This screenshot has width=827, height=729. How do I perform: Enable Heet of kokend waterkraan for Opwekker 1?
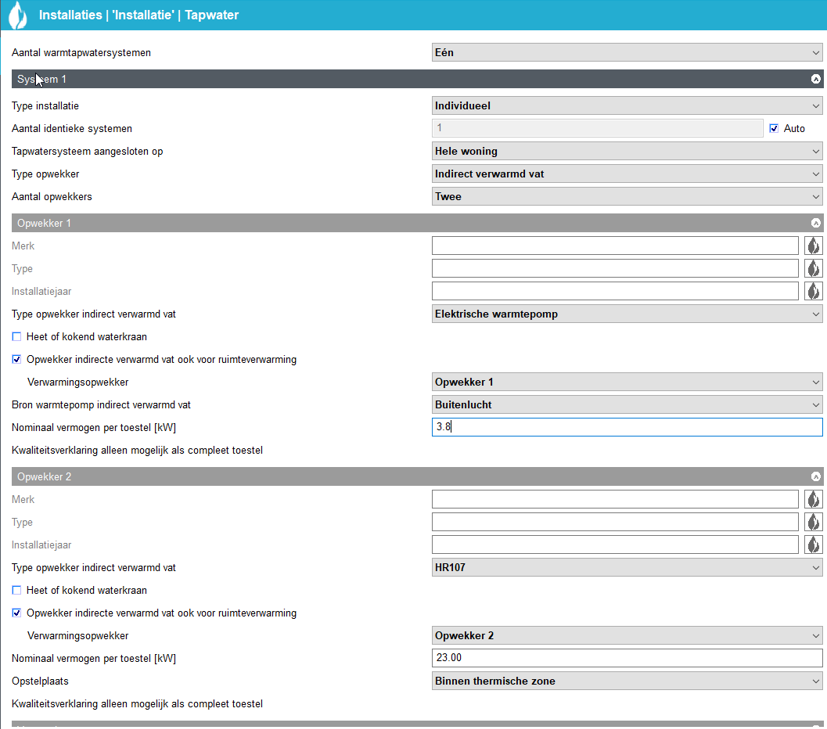click(x=16, y=337)
